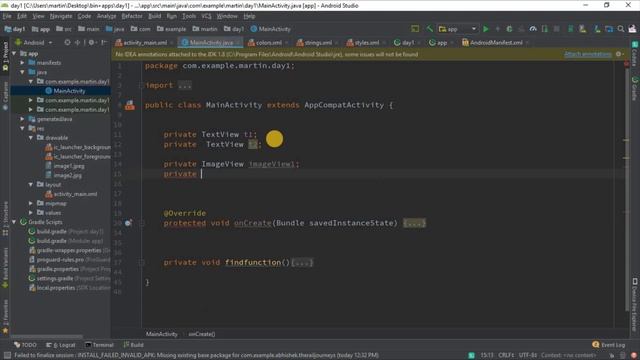Screen dimensions: 640x360
Task: Start debugging with the Debug bug icon
Action: [509, 29]
